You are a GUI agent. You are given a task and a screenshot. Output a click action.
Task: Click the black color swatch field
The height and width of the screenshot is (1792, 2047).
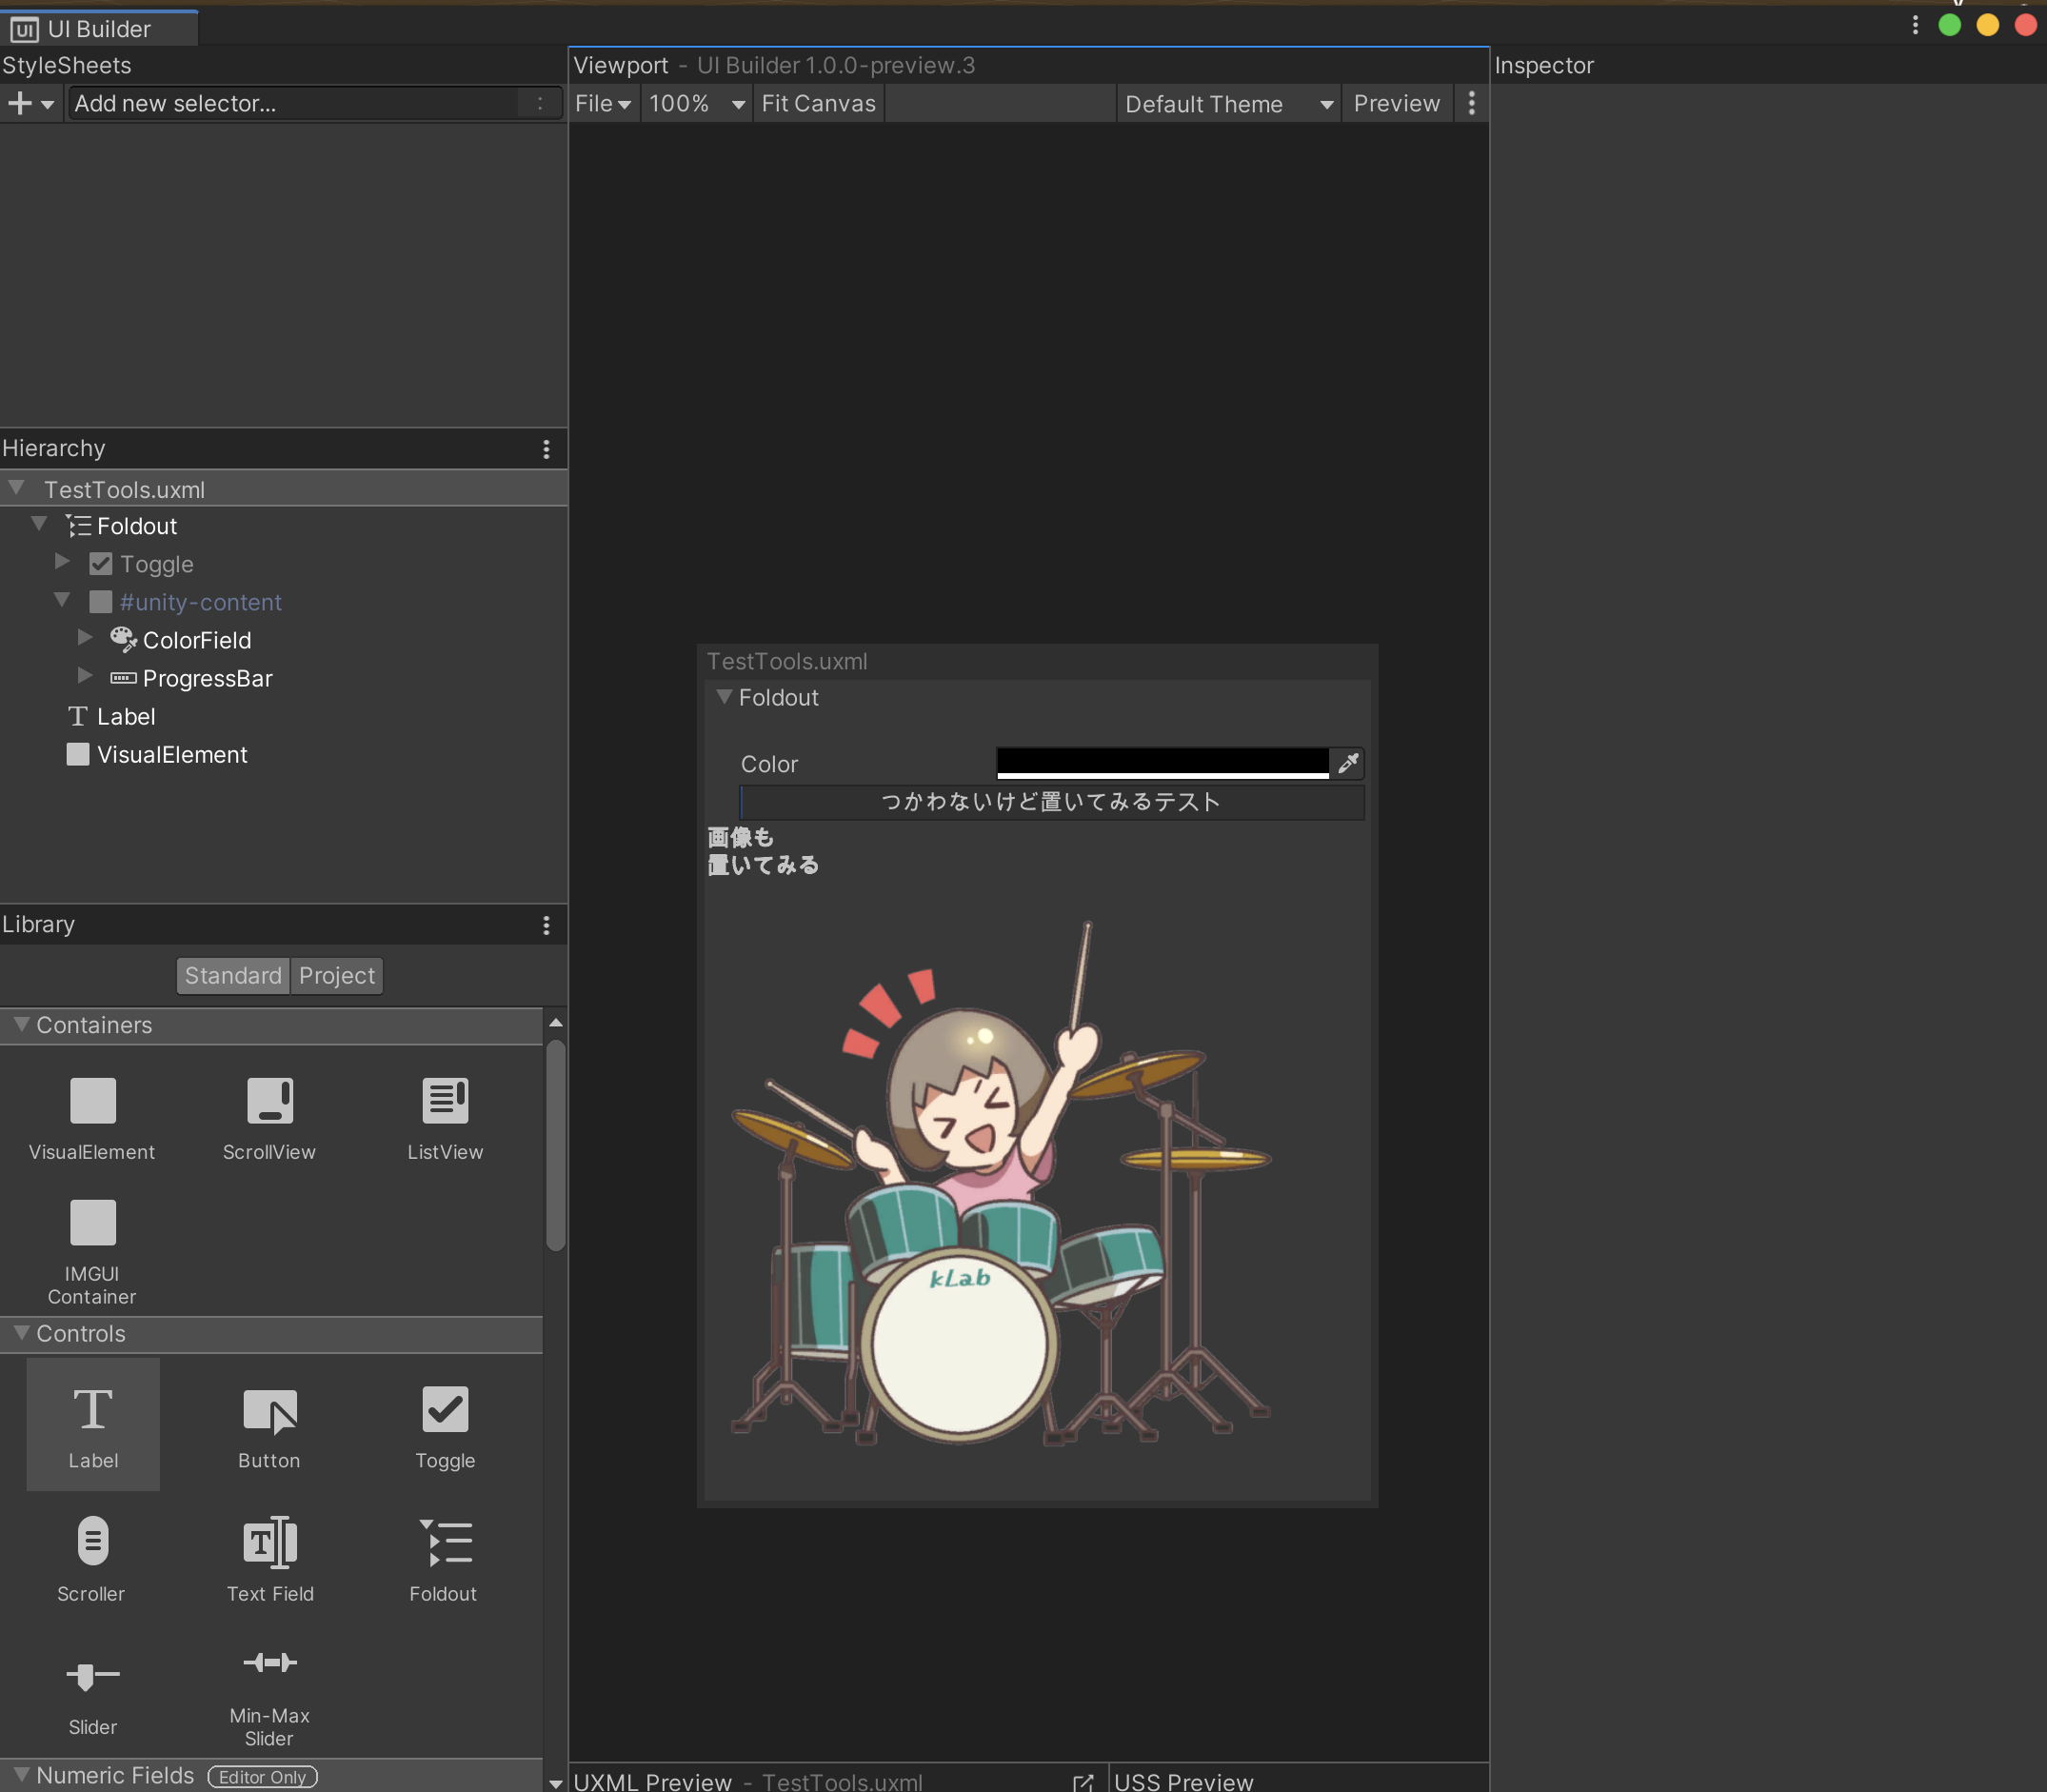coord(1163,763)
